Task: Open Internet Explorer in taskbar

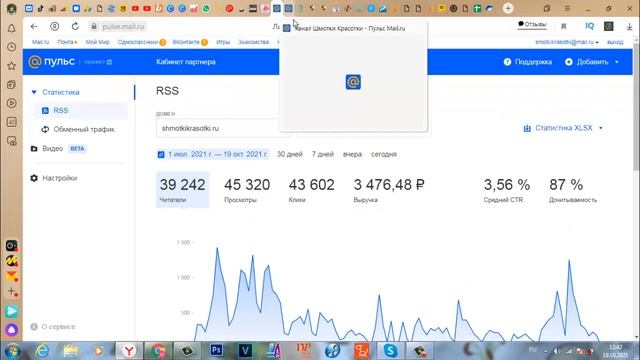Action: [x=42, y=350]
